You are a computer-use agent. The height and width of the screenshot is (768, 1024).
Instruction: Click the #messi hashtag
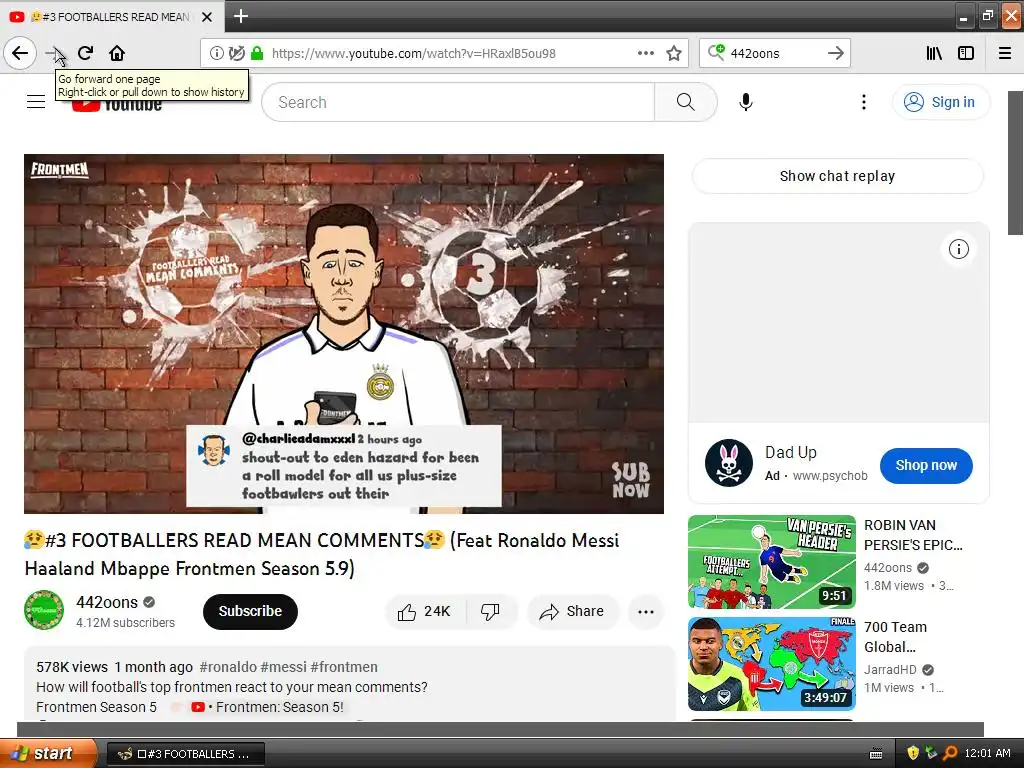point(283,667)
